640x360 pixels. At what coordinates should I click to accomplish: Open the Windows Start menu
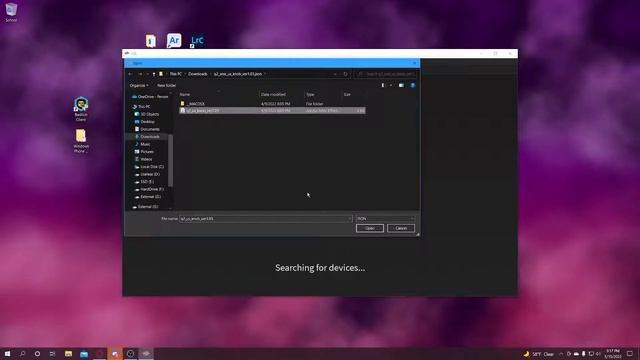tap(7, 353)
